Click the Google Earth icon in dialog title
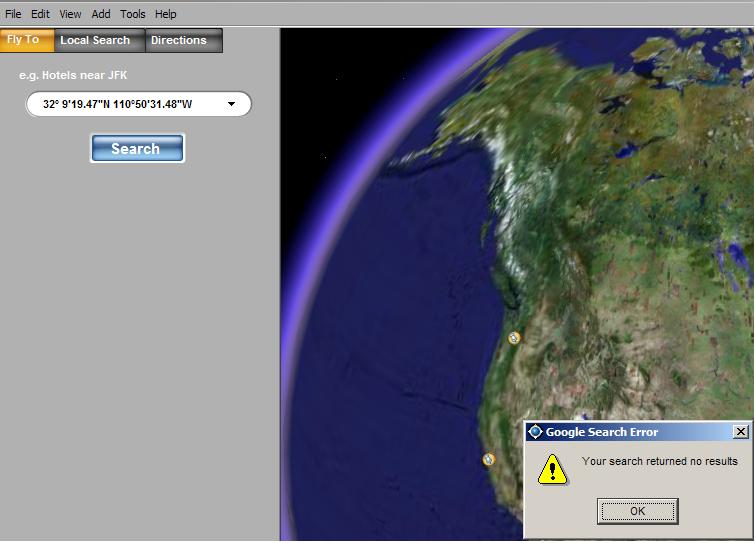The width and height of the screenshot is (755, 543). [535, 431]
